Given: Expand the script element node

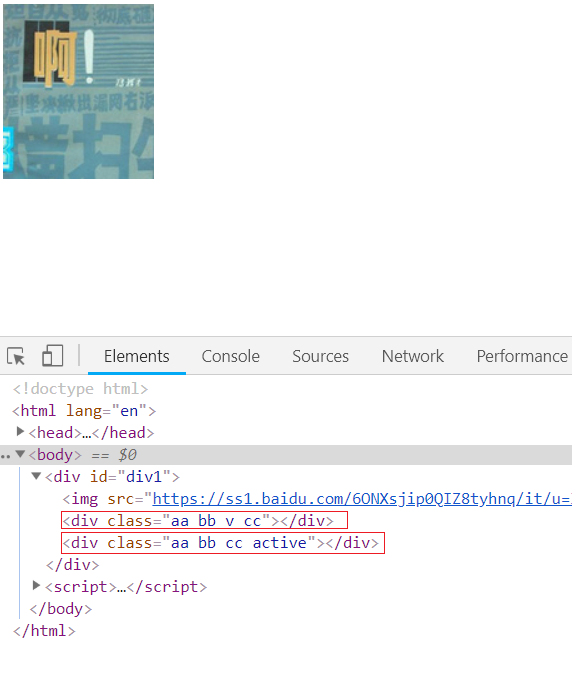Looking at the screenshot, I should tap(37, 585).
